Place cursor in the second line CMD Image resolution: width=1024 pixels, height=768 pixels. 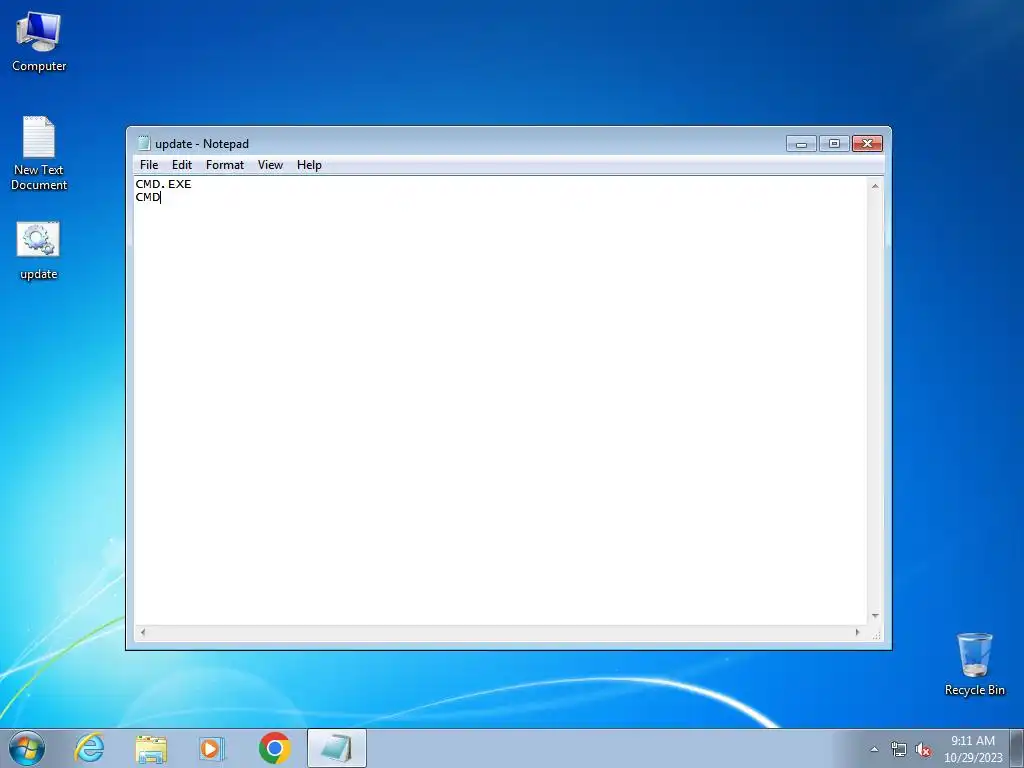pyautogui.click(x=148, y=197)
